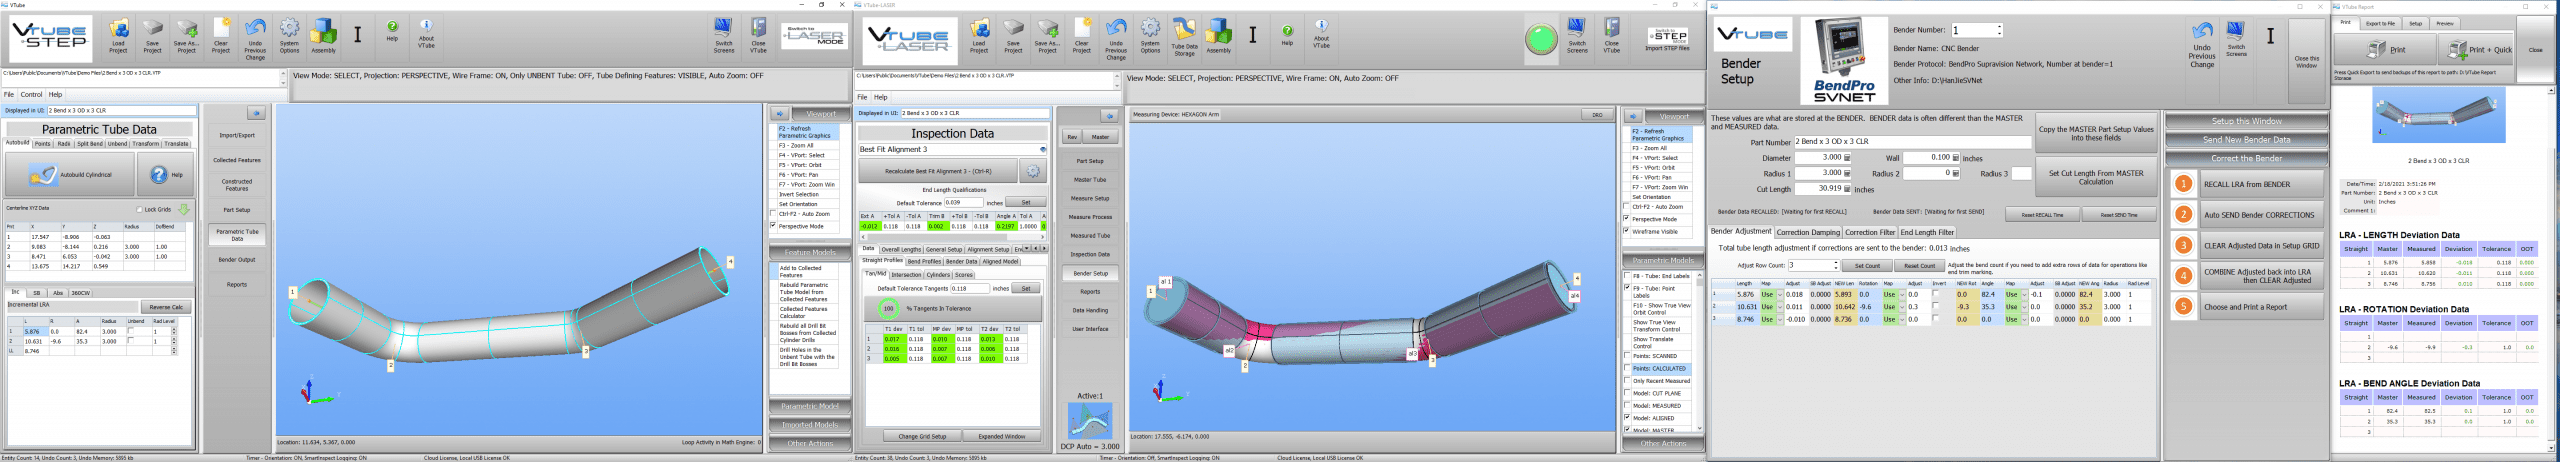
Task: Toggle Model: CUT PLANE checkbox
Action: coord(1627,393)
